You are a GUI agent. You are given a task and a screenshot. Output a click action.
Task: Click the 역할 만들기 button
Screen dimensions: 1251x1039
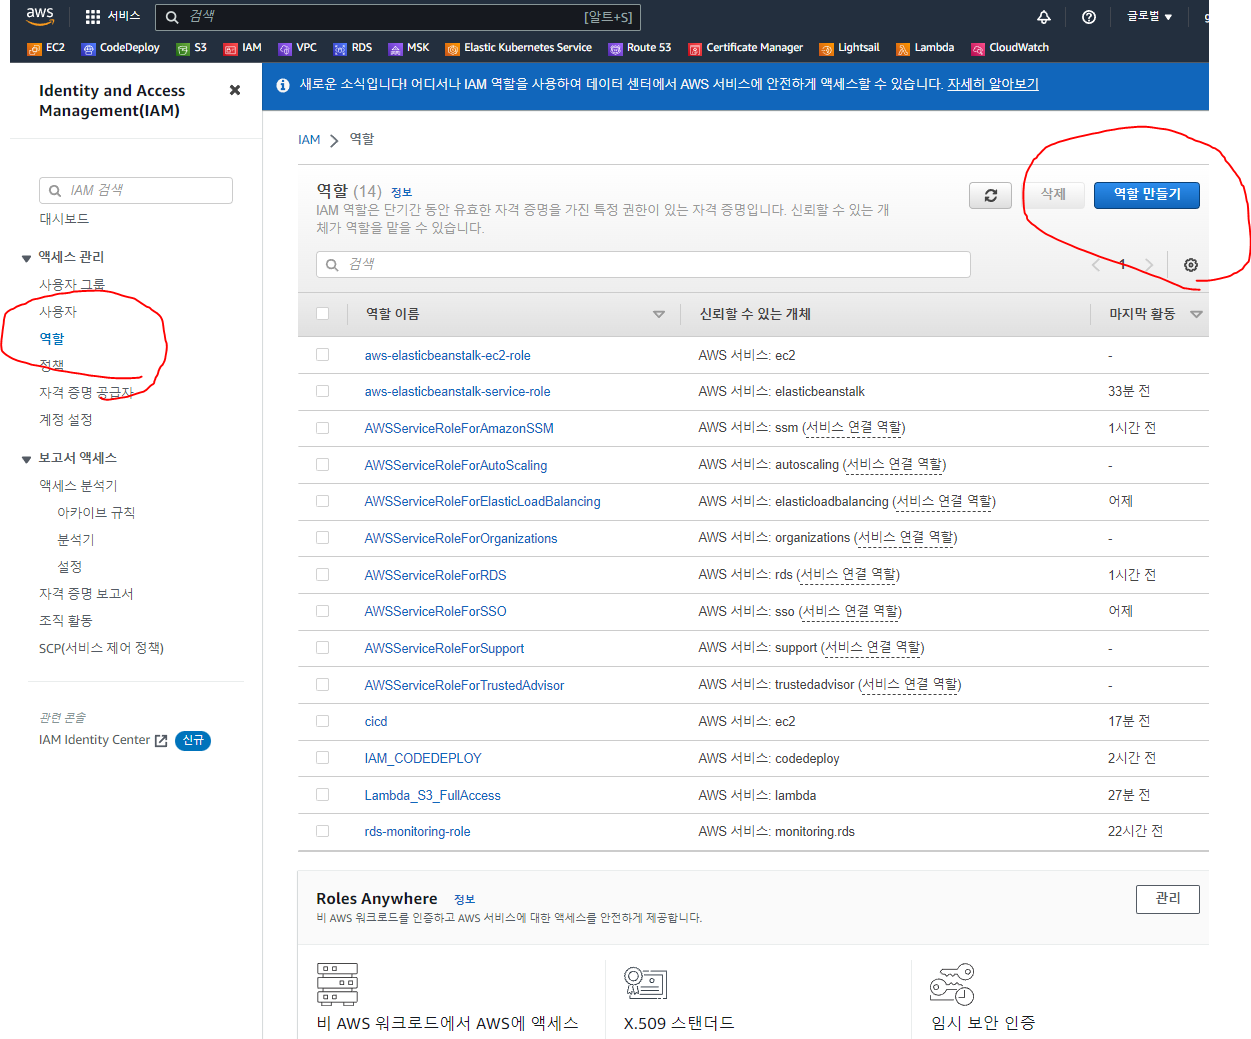coord(1147,195)
